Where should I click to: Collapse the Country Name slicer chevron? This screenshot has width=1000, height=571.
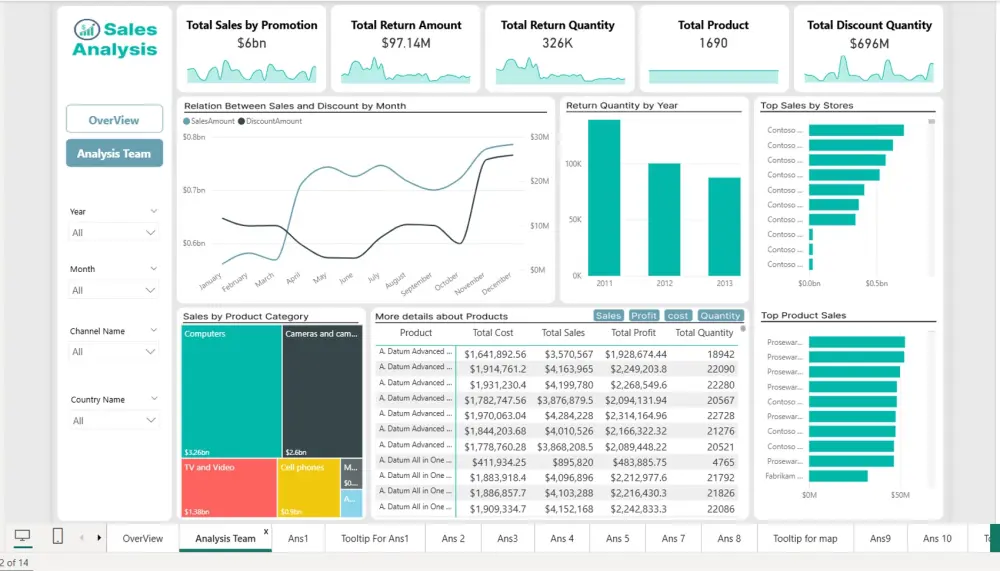tap(154, 399)
